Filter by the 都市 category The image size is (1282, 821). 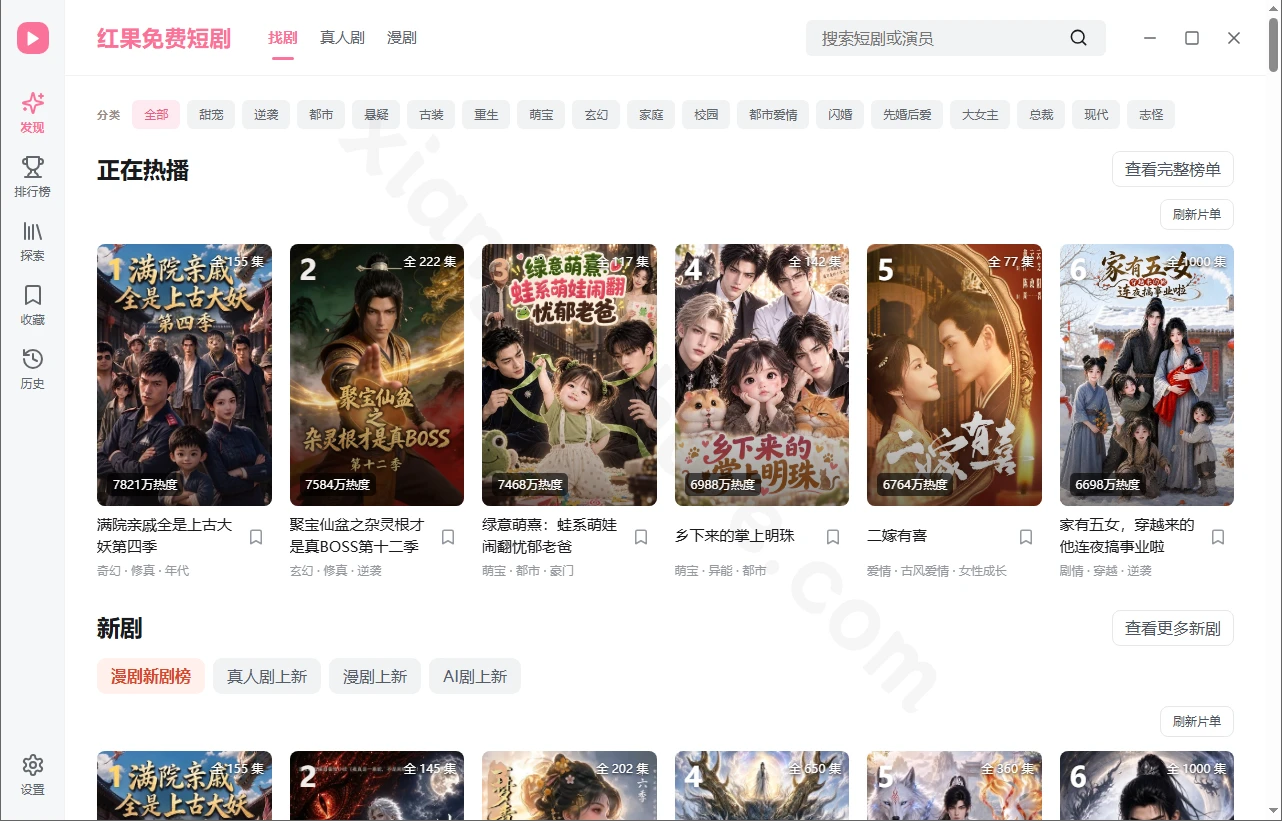321,115
